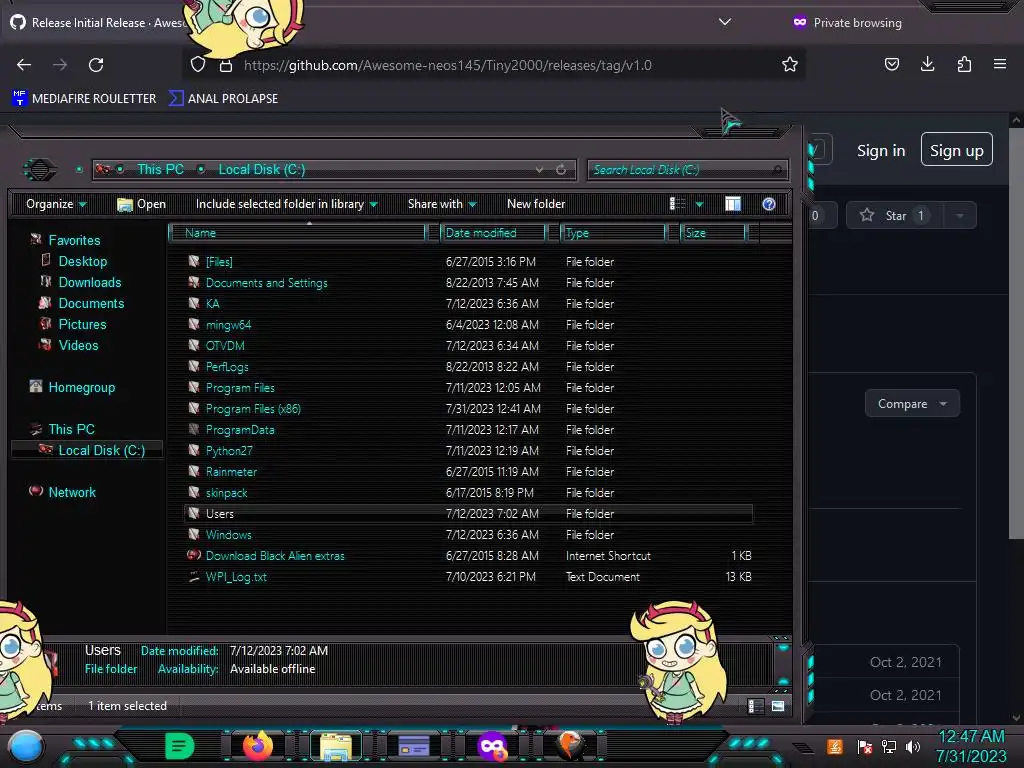Open Explorer address history dropdown arrow
Screen dimensions: 1024x768
[x=539, y=170]
